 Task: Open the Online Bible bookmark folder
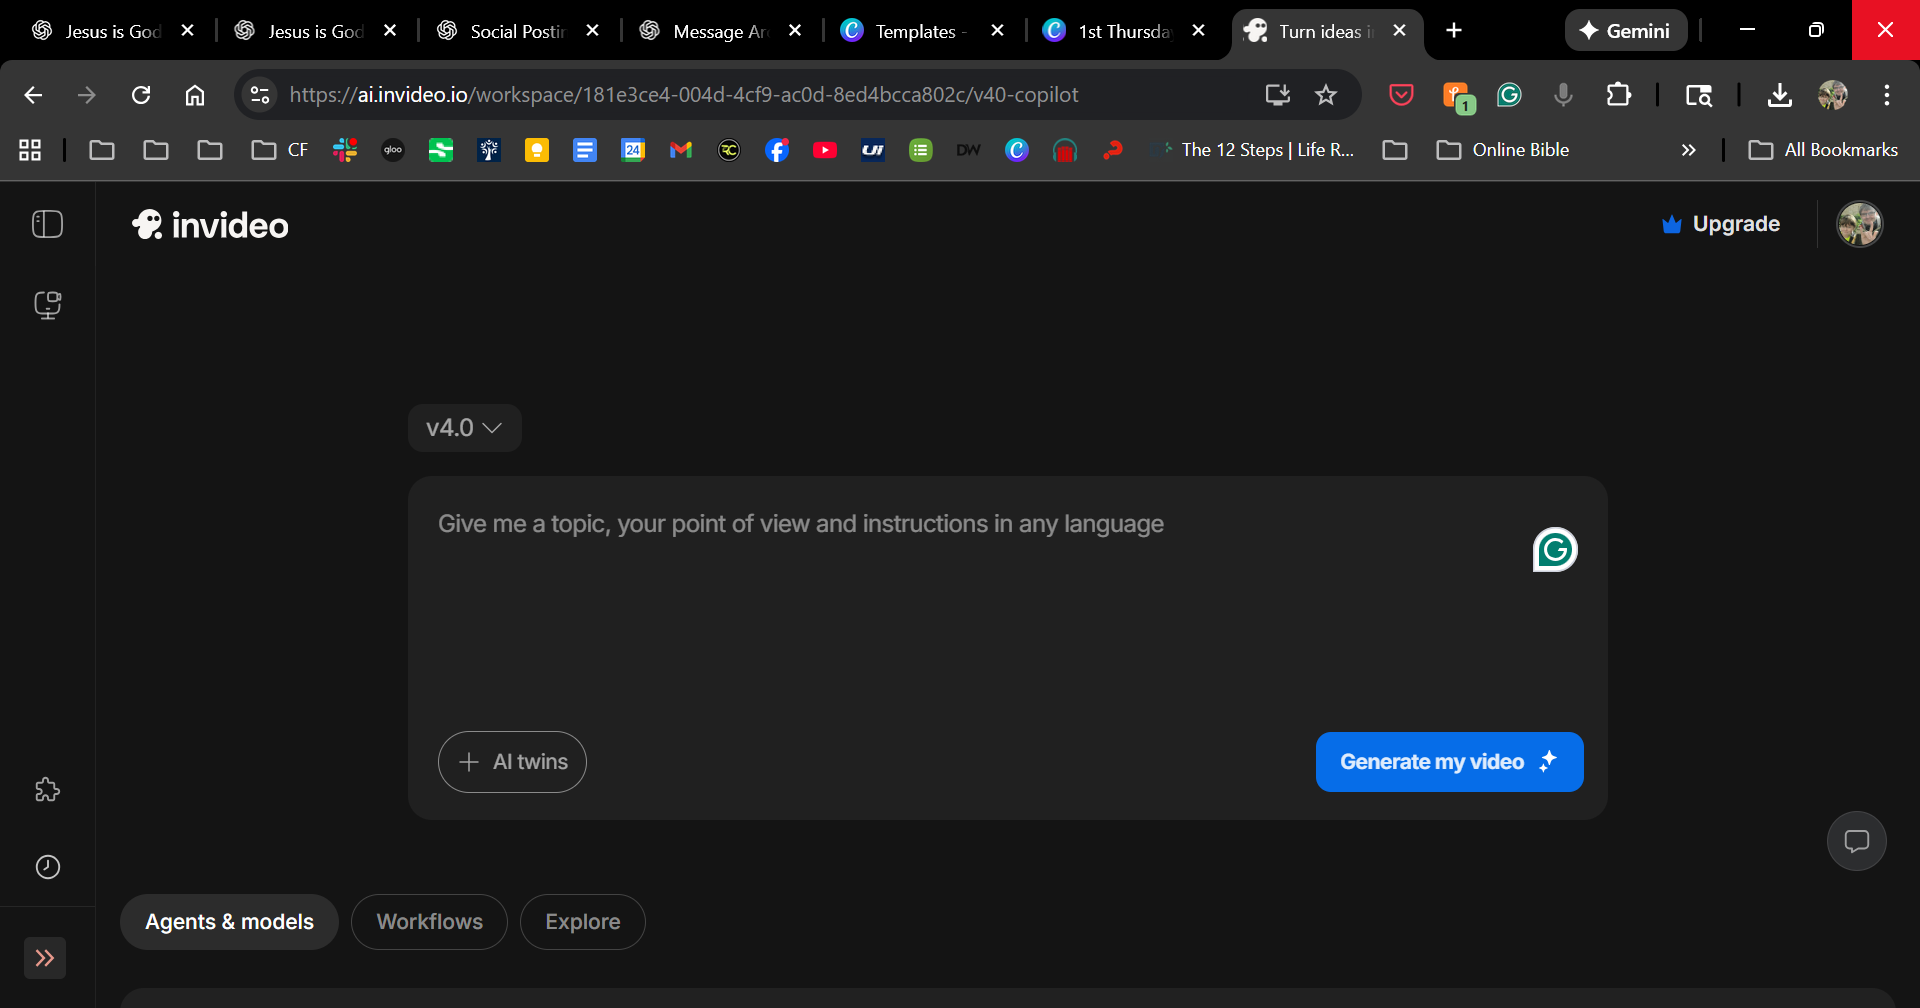[x=1502, y=150]
